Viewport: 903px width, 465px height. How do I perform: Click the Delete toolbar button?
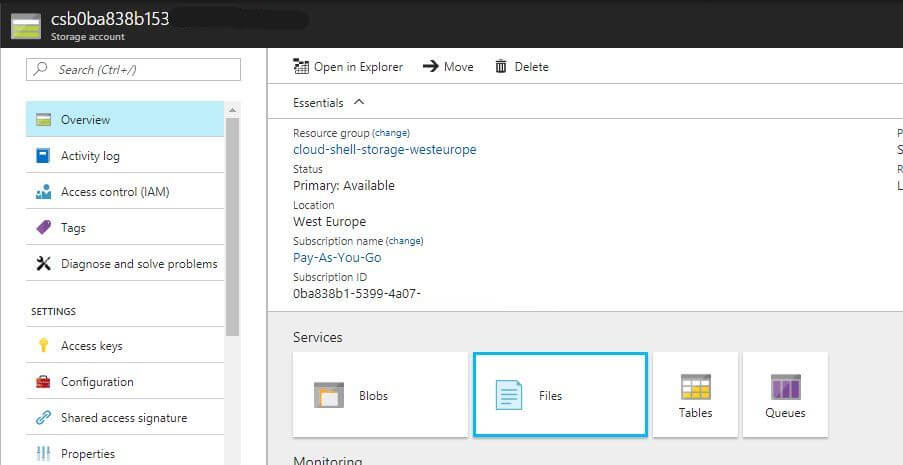point(522,67)
